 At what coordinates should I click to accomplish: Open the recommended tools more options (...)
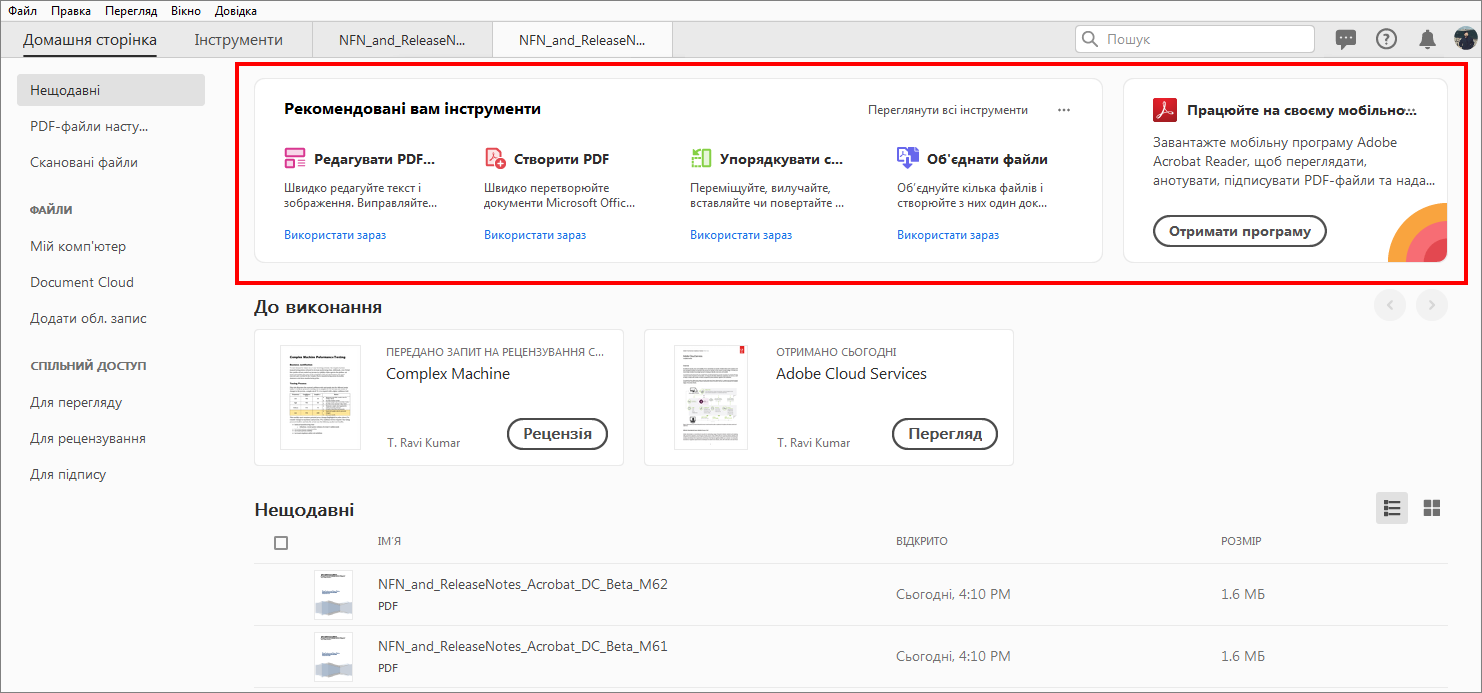pyautogui.click(x=1064, y=110)
